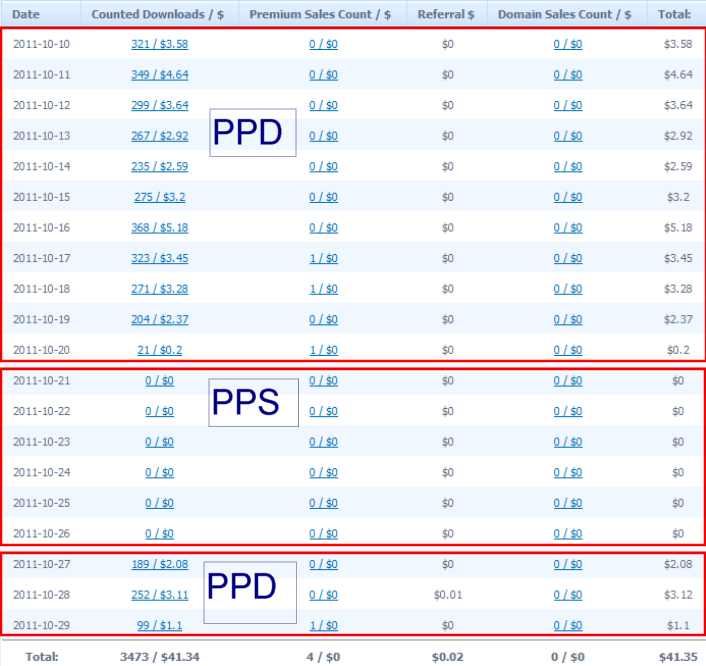
Task: Open premium sales link for 2011-10-27
Action: (324, 564)
